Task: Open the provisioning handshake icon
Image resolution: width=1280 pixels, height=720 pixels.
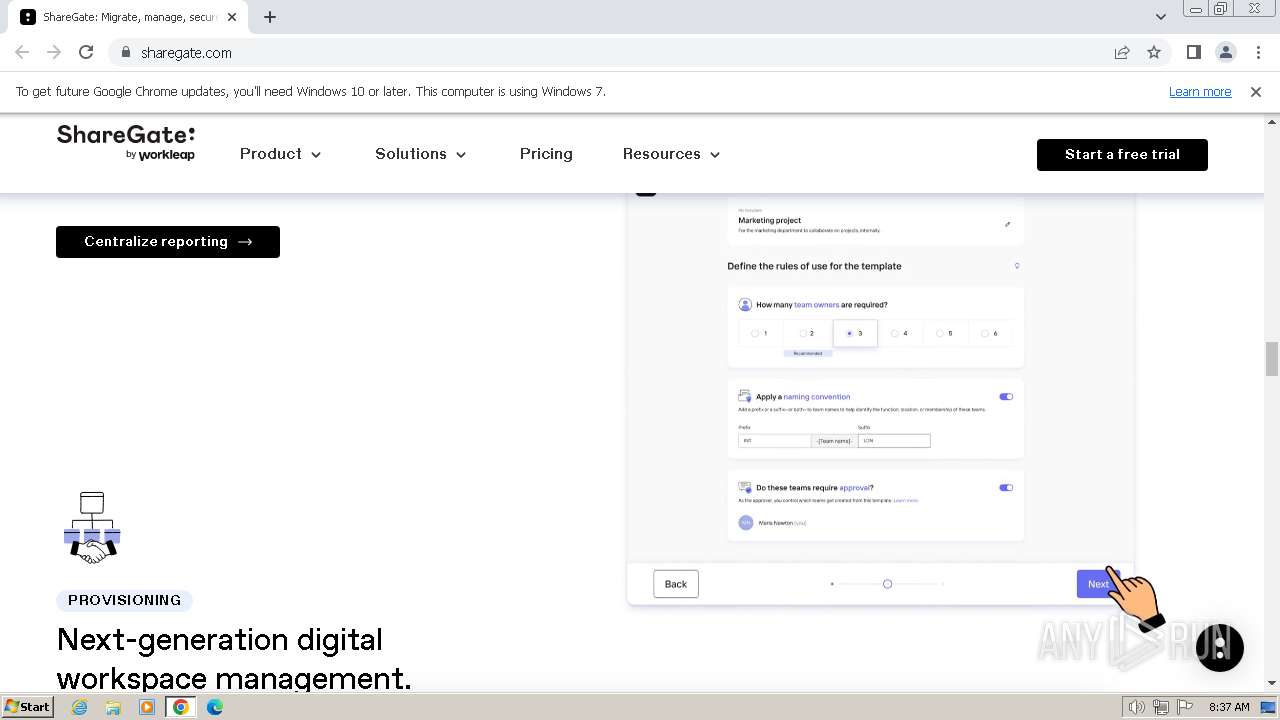Action: 92,528
